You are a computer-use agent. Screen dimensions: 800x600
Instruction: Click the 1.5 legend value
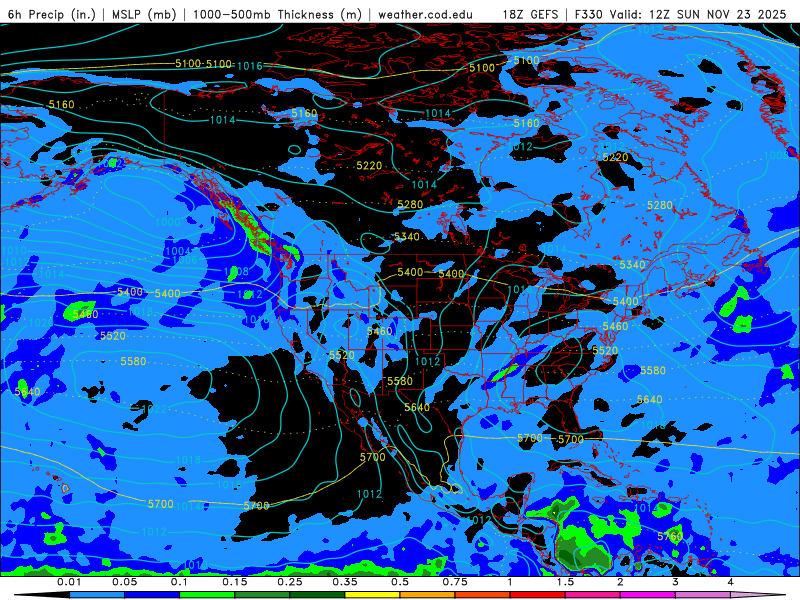tap(565, 582)
